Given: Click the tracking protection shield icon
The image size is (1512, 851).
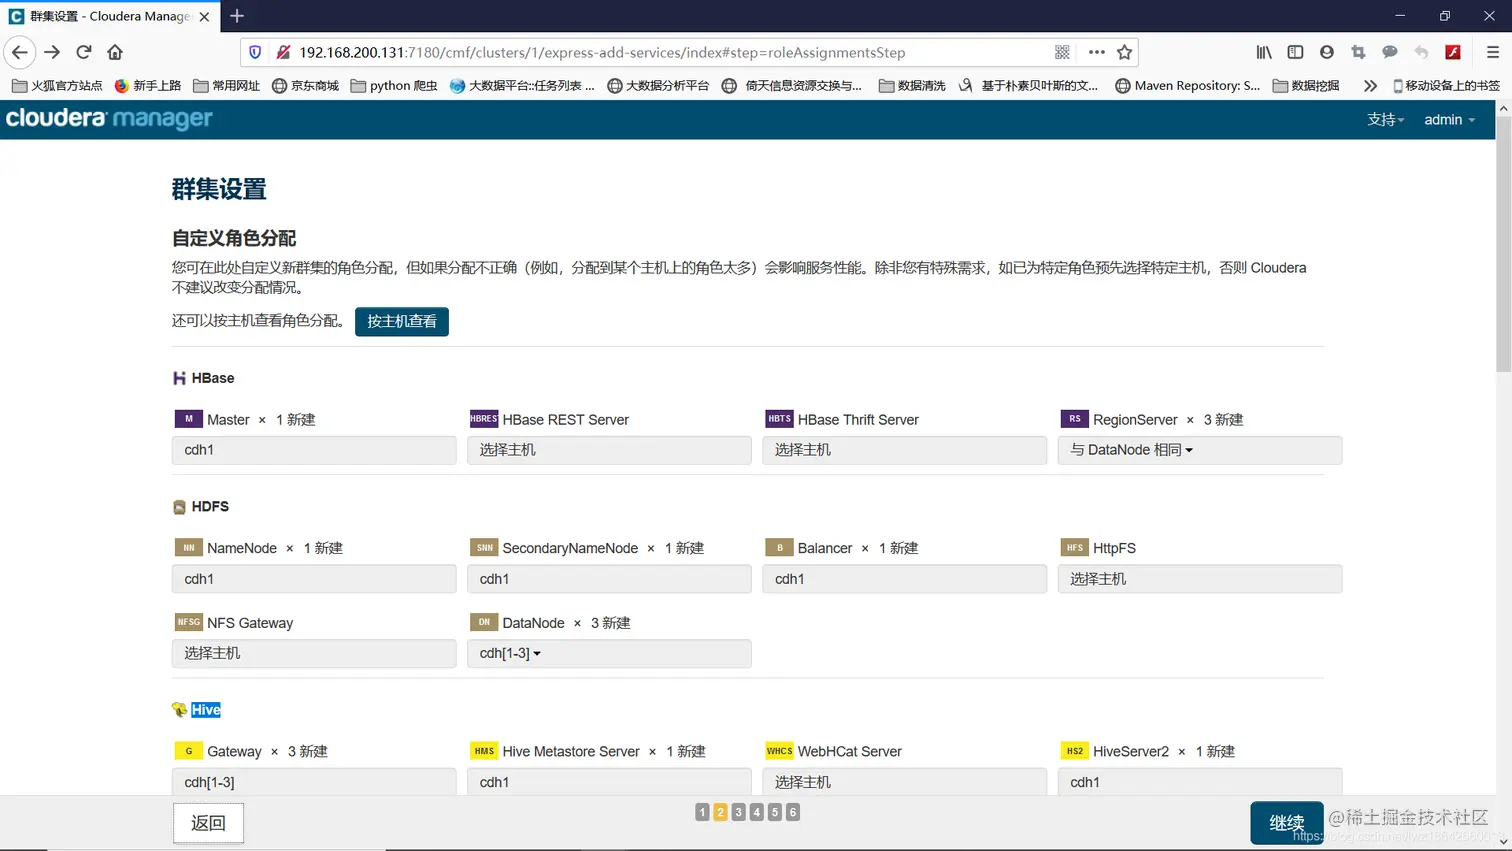Looking at the screenshot, I should (255, 52).
